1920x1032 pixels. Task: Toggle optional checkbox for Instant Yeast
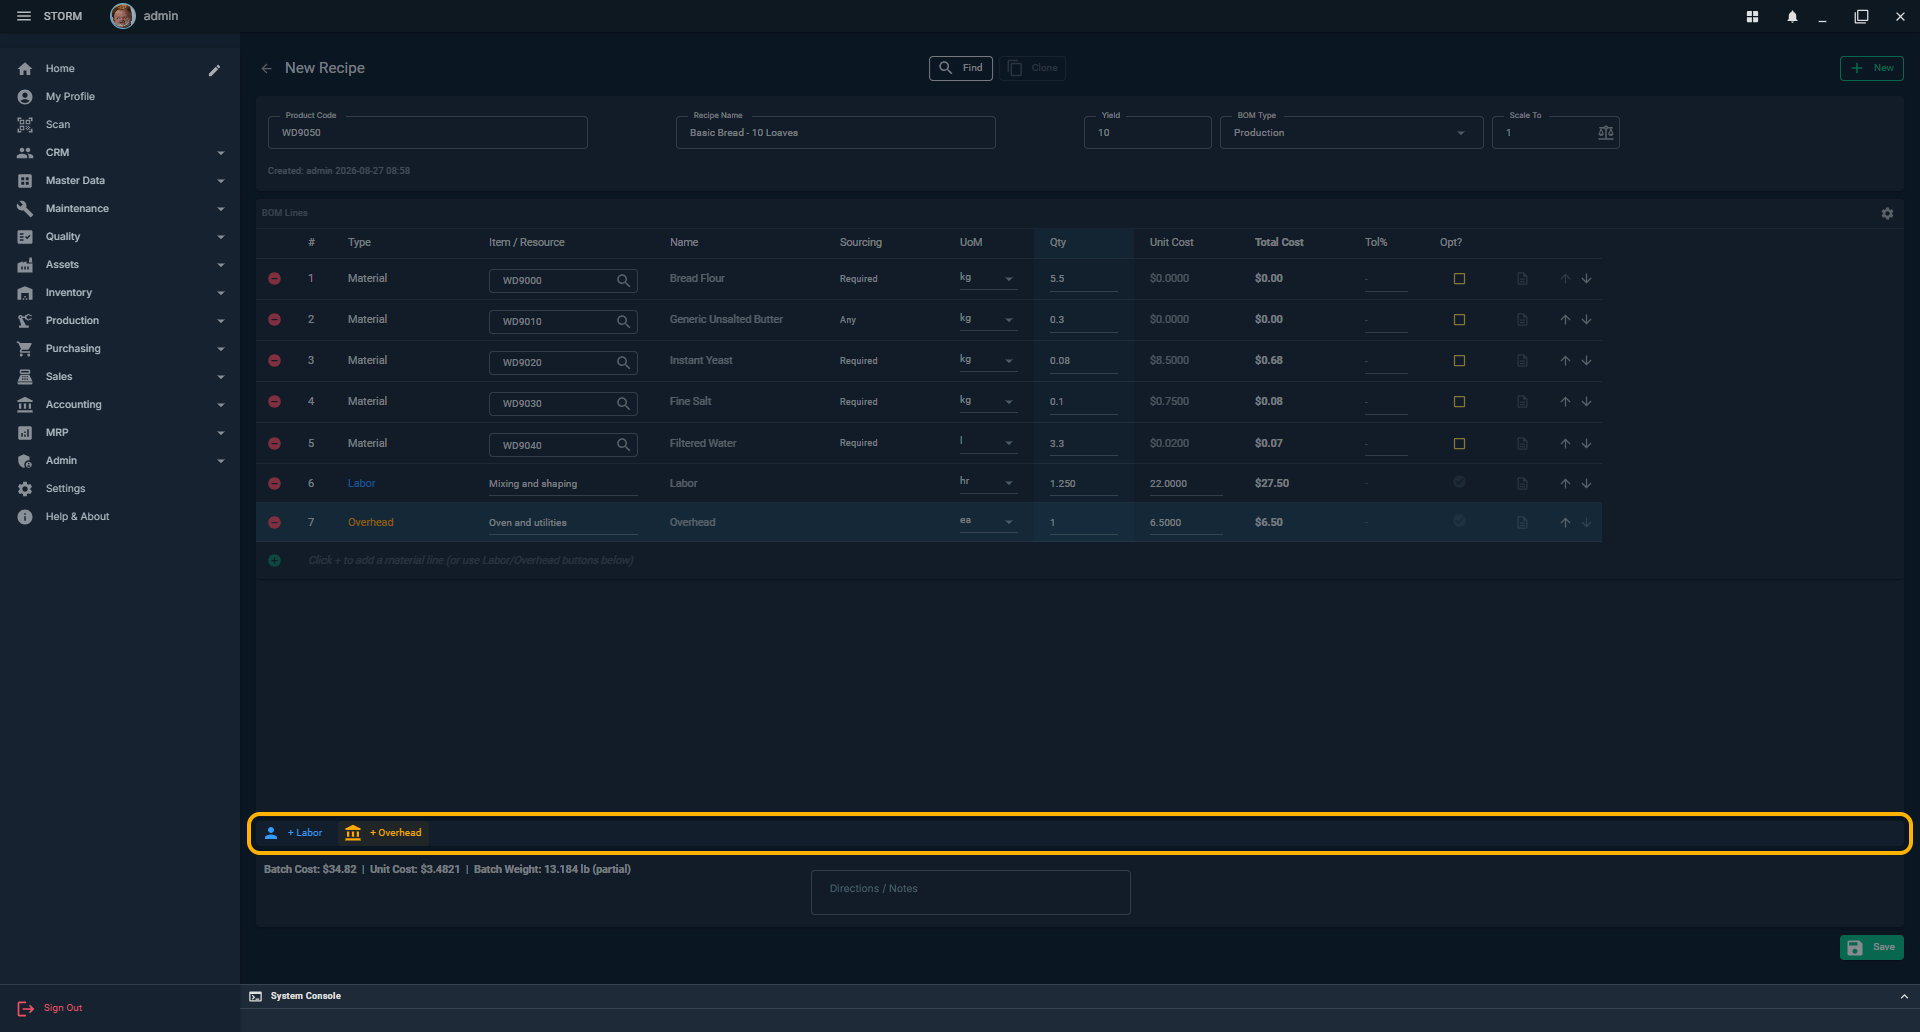[x=1459, y=361]
